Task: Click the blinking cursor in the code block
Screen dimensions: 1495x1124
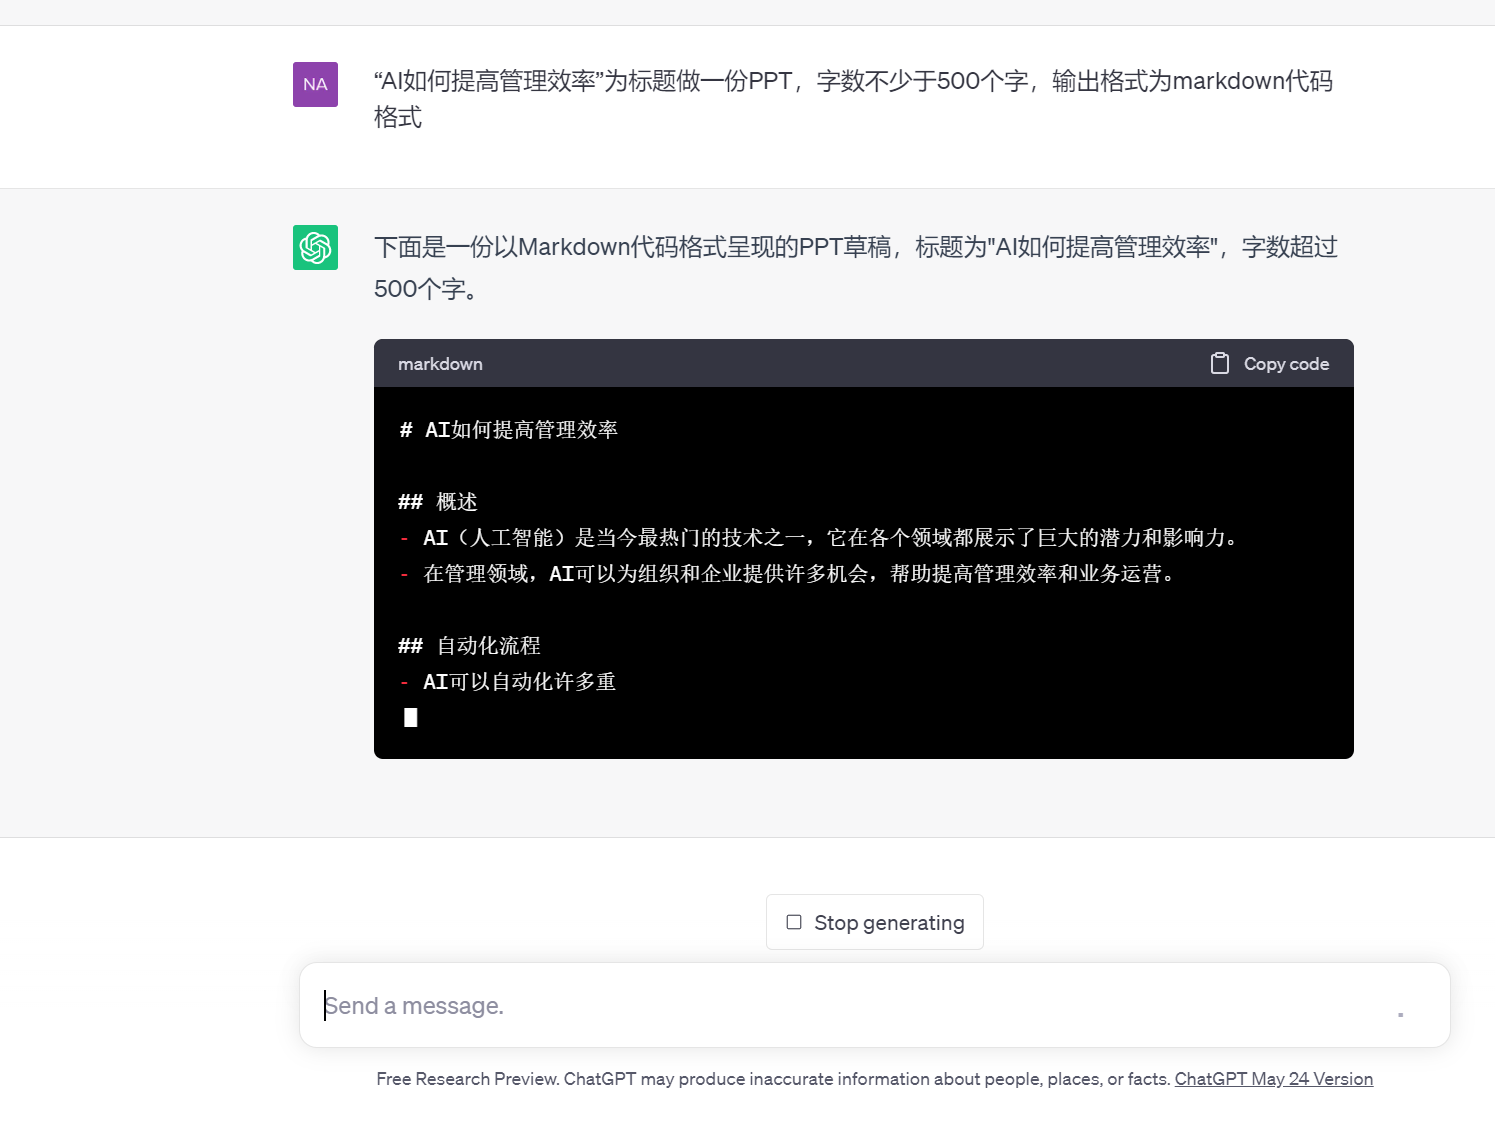Action: tap(410, 717)
